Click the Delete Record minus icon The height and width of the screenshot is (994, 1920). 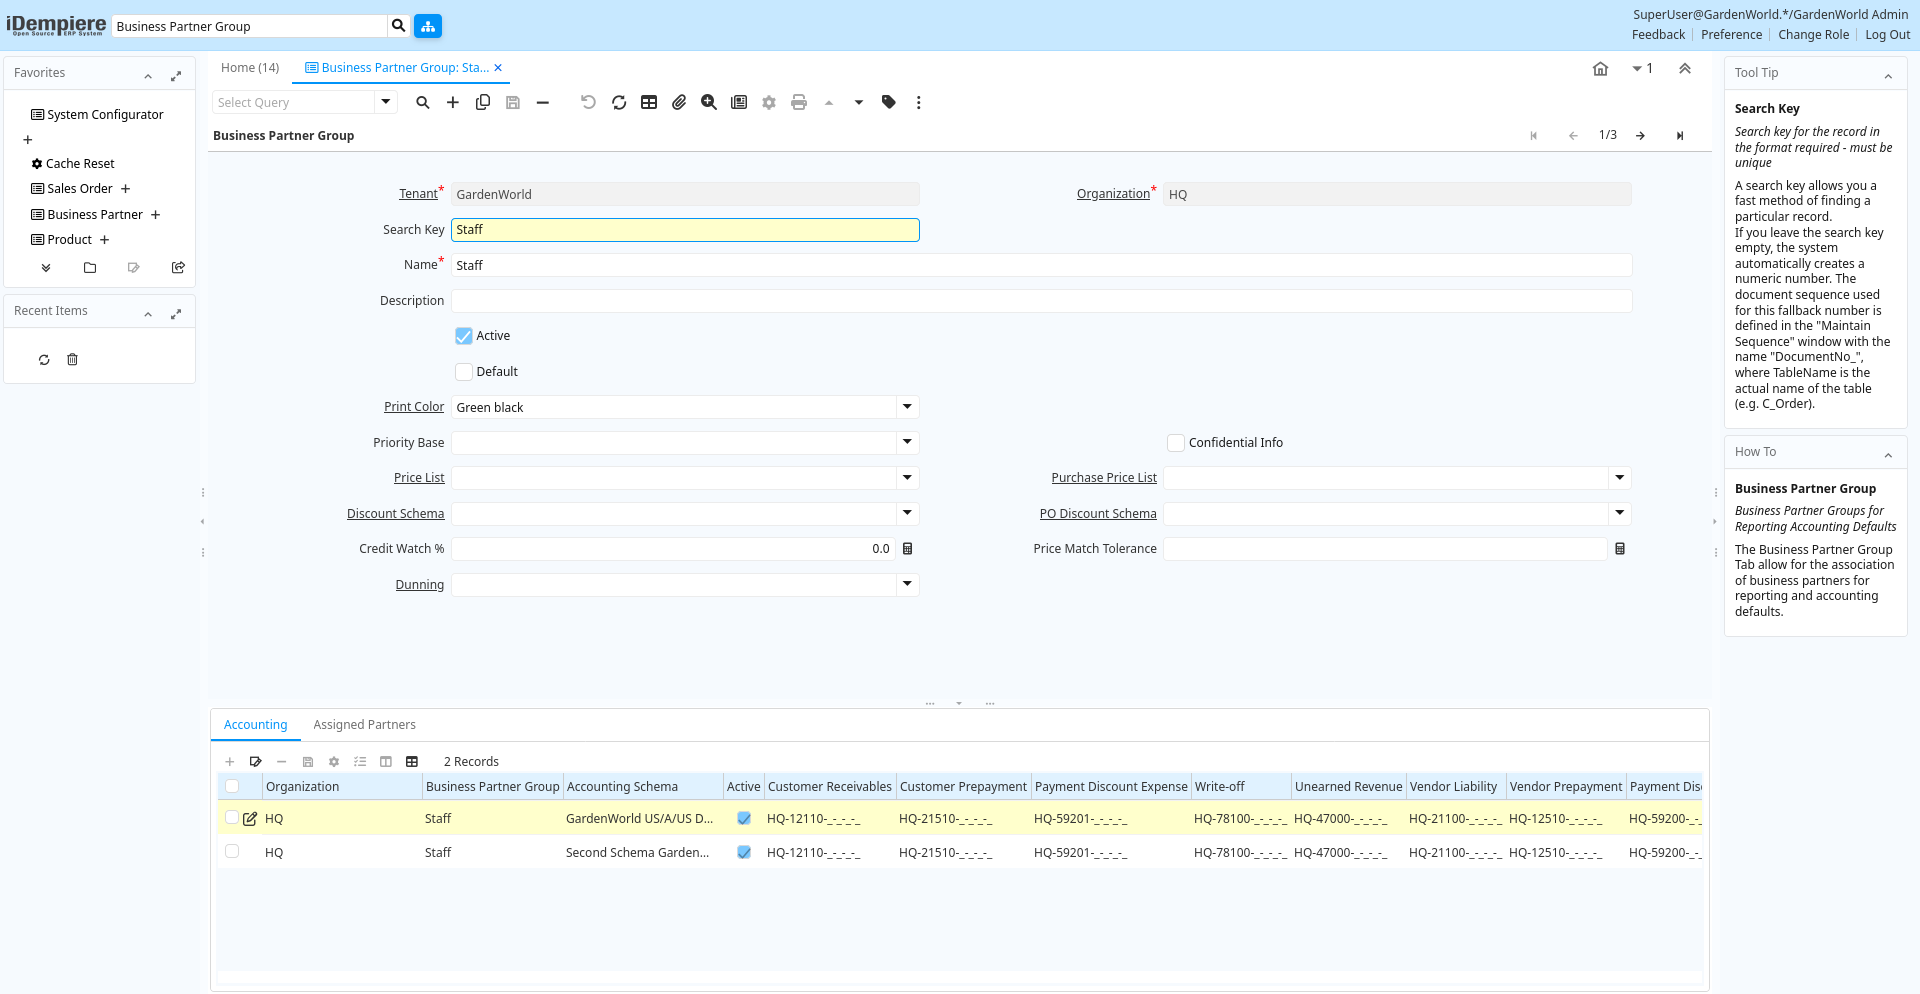(543, 102)
